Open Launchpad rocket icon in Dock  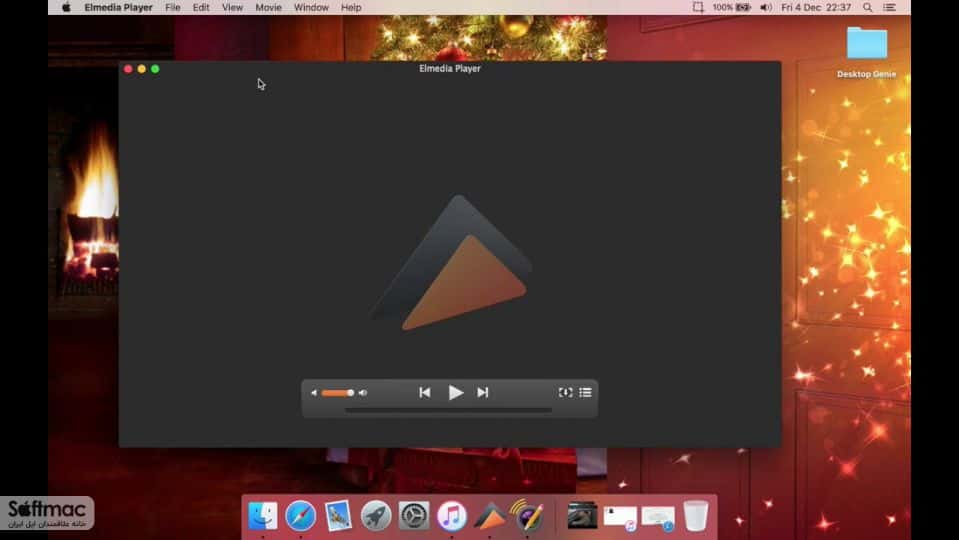click(x=376, y=516)
